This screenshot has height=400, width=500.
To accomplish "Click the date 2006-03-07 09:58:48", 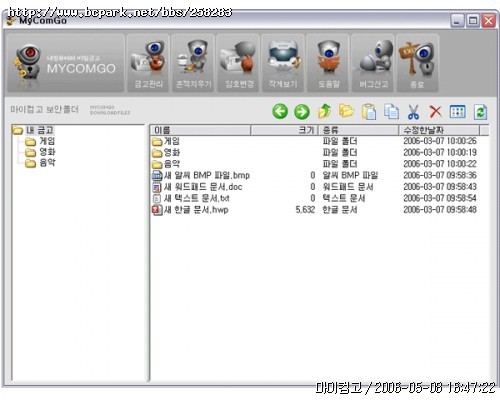I will point(440,210).
